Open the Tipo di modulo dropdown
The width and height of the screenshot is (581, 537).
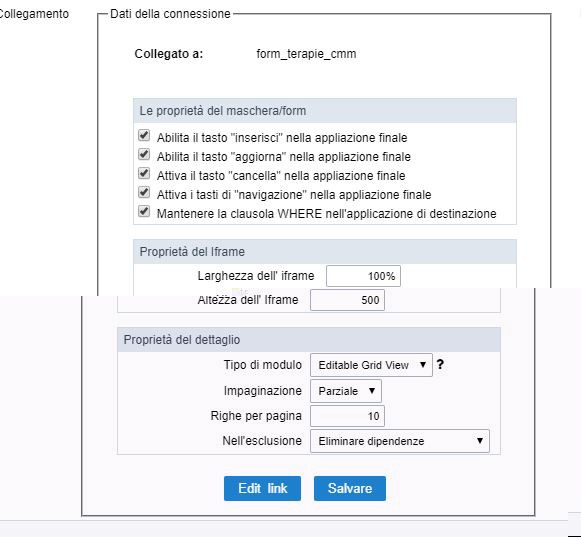tap(371, 365)
